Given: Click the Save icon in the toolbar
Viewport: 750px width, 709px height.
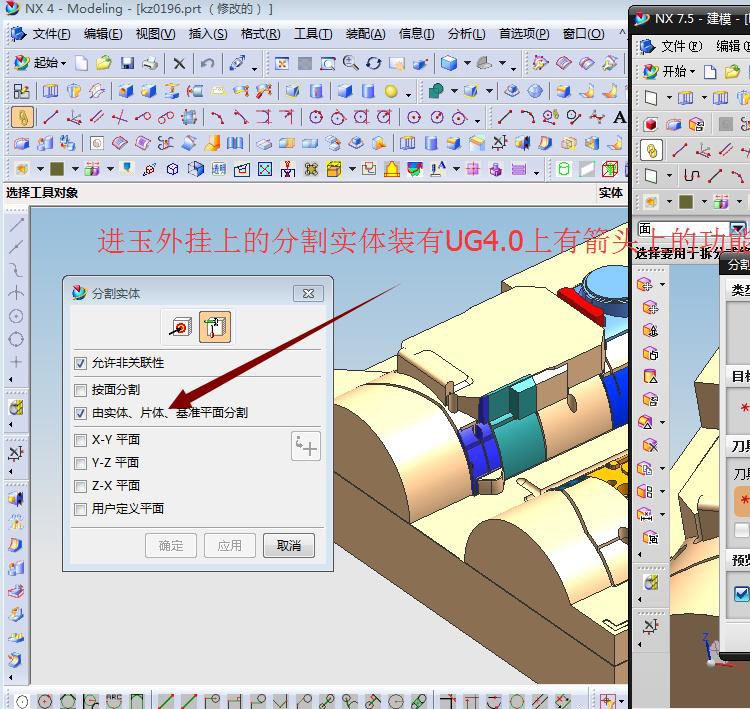Looking at the screenshot, I should click(x=127, y=63).
